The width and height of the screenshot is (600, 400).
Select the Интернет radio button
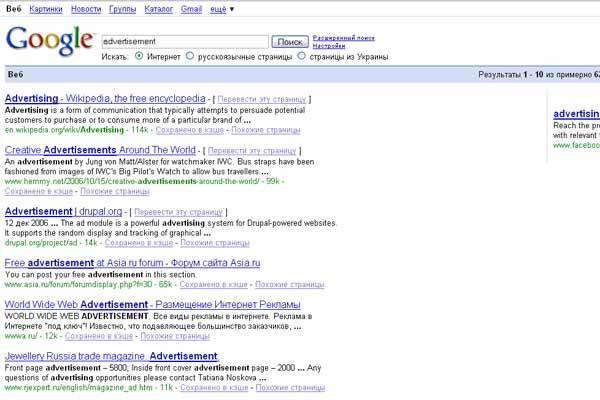(x=139, y=56)
